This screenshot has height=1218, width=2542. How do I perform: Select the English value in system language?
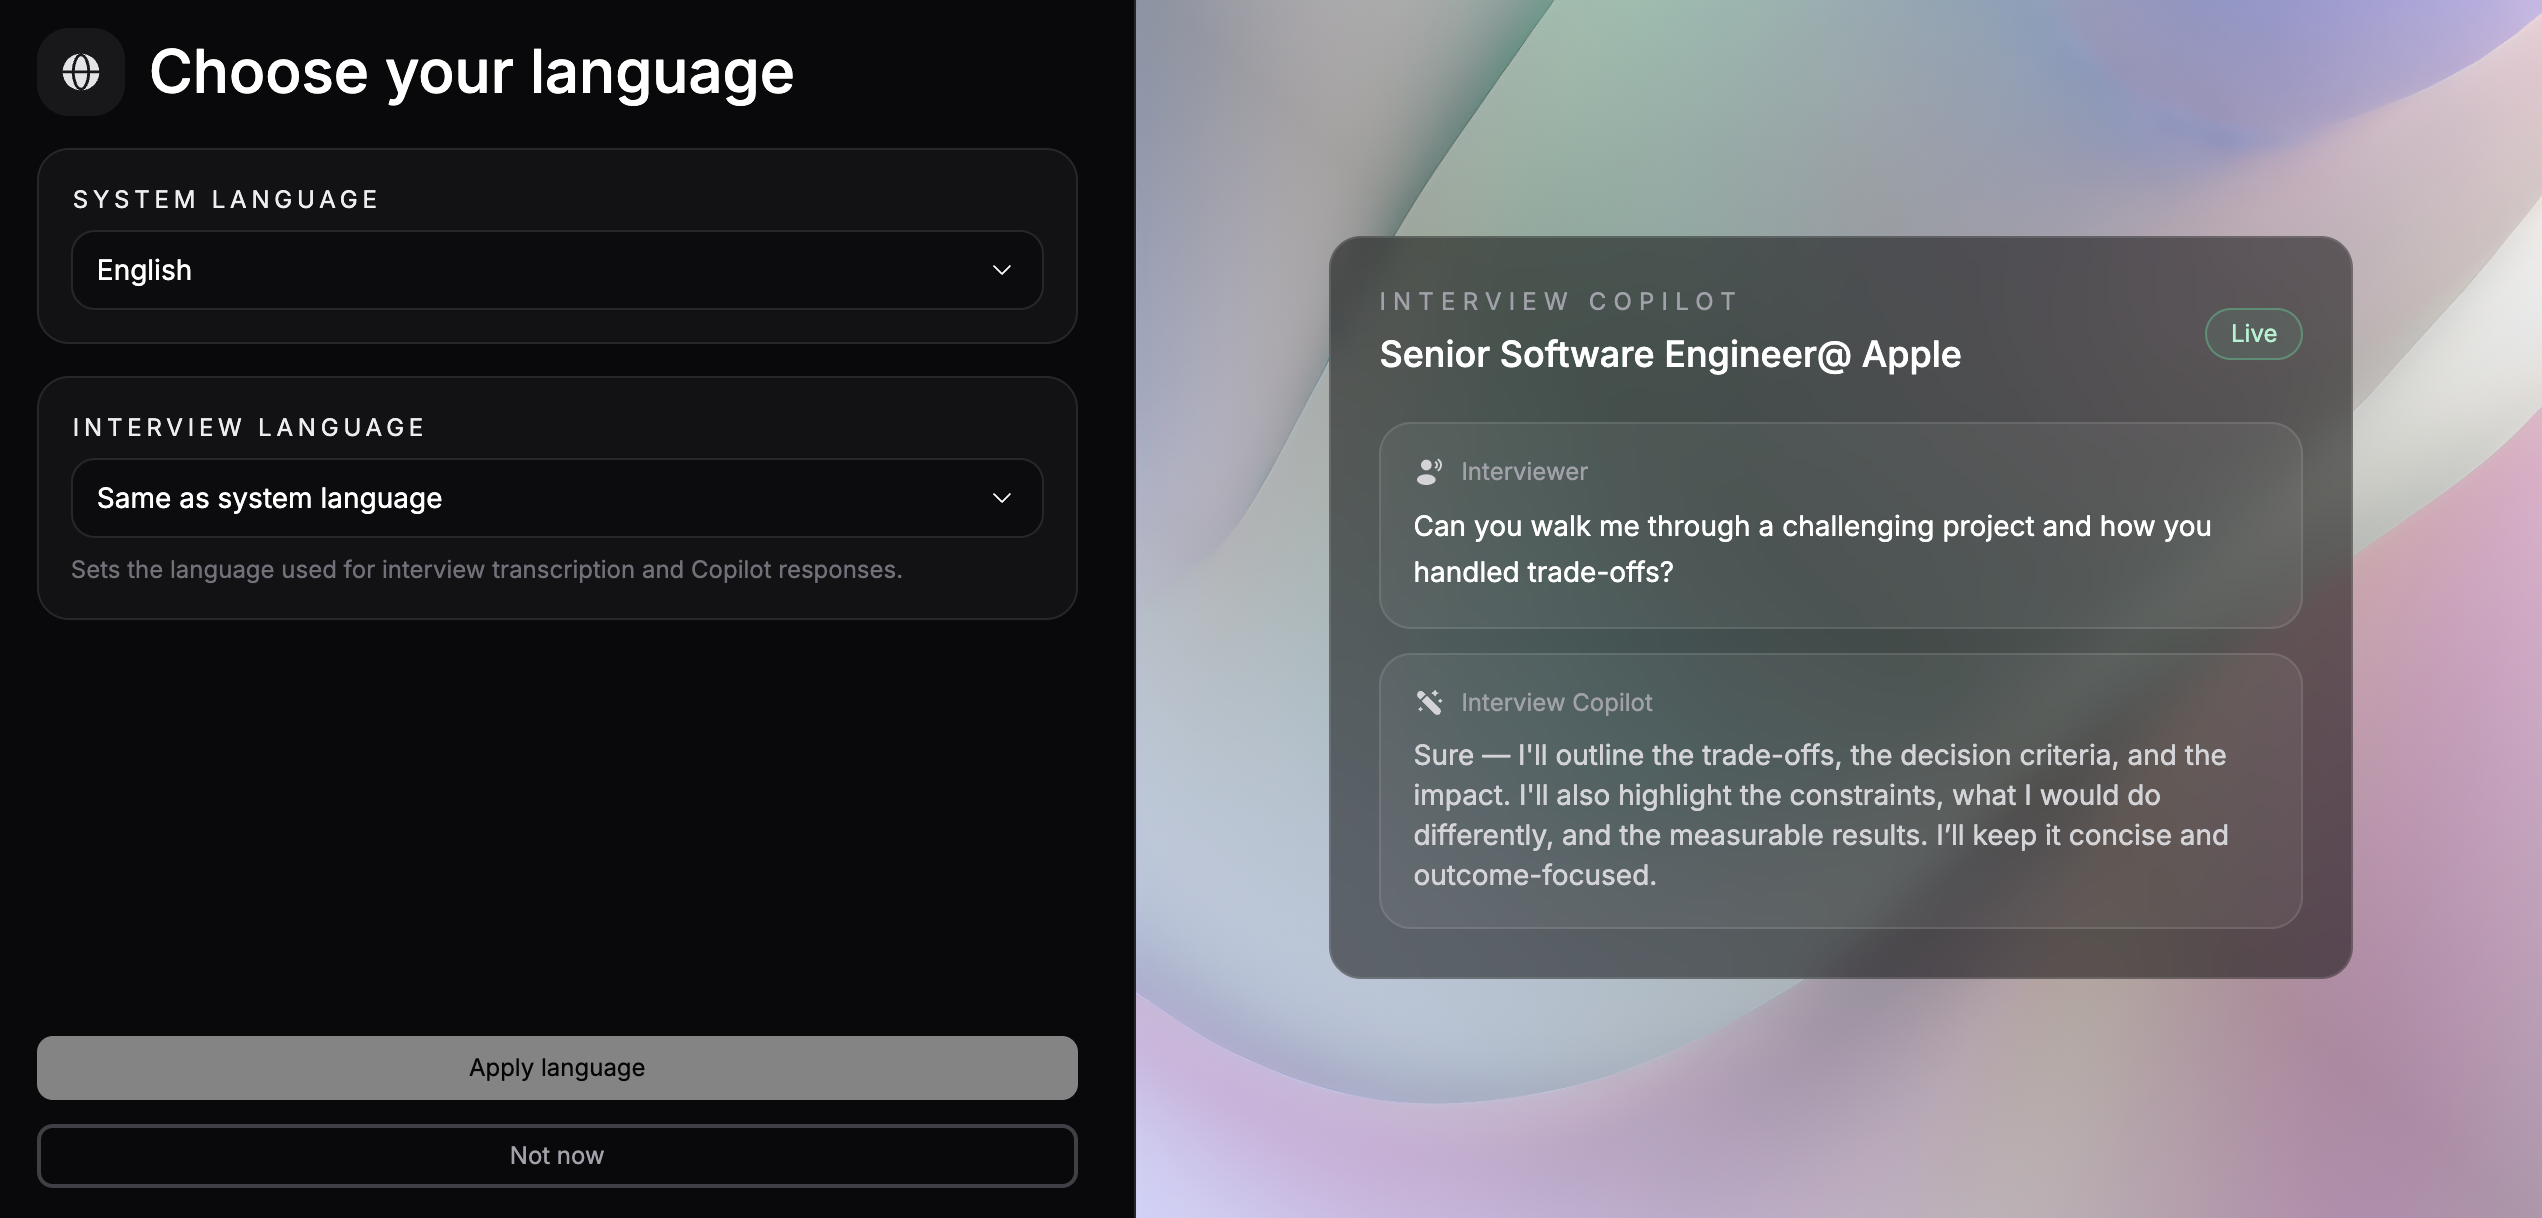(144, 270)
